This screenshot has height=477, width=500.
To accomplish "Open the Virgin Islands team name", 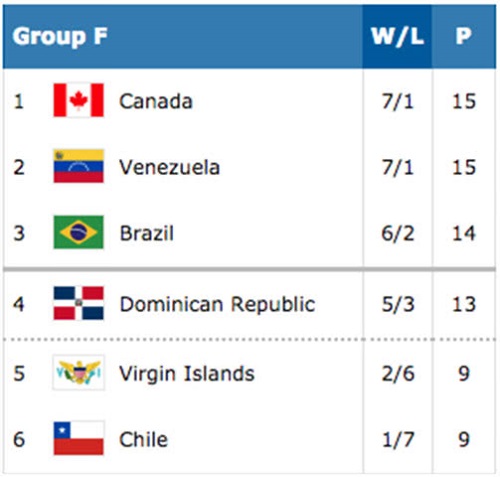I will pos(187,373).
